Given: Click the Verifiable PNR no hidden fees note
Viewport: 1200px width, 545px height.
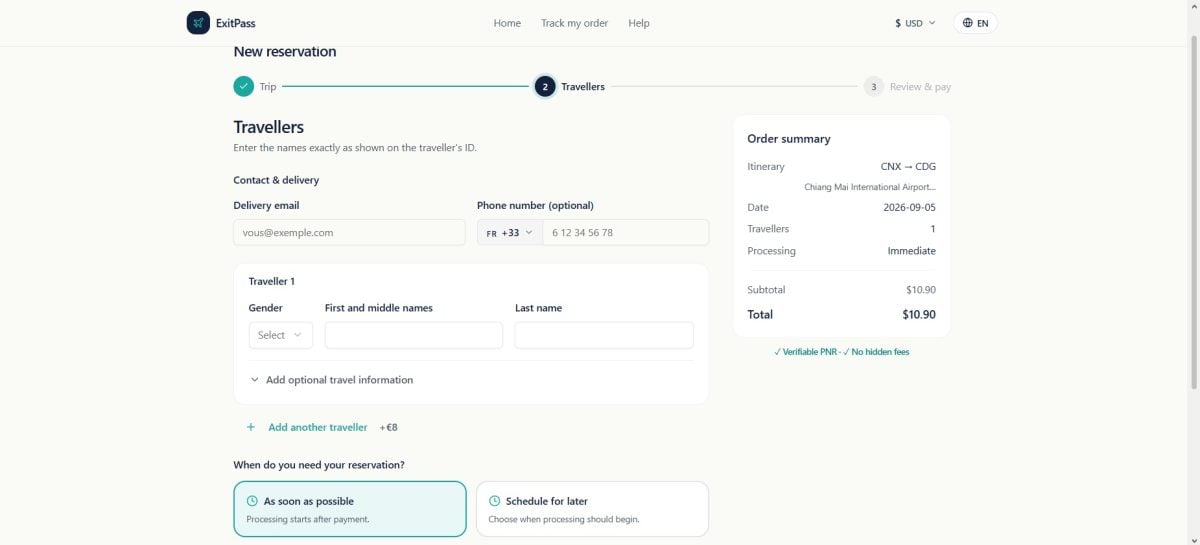Looking at the screenshot, I should [x=841, y=352].
